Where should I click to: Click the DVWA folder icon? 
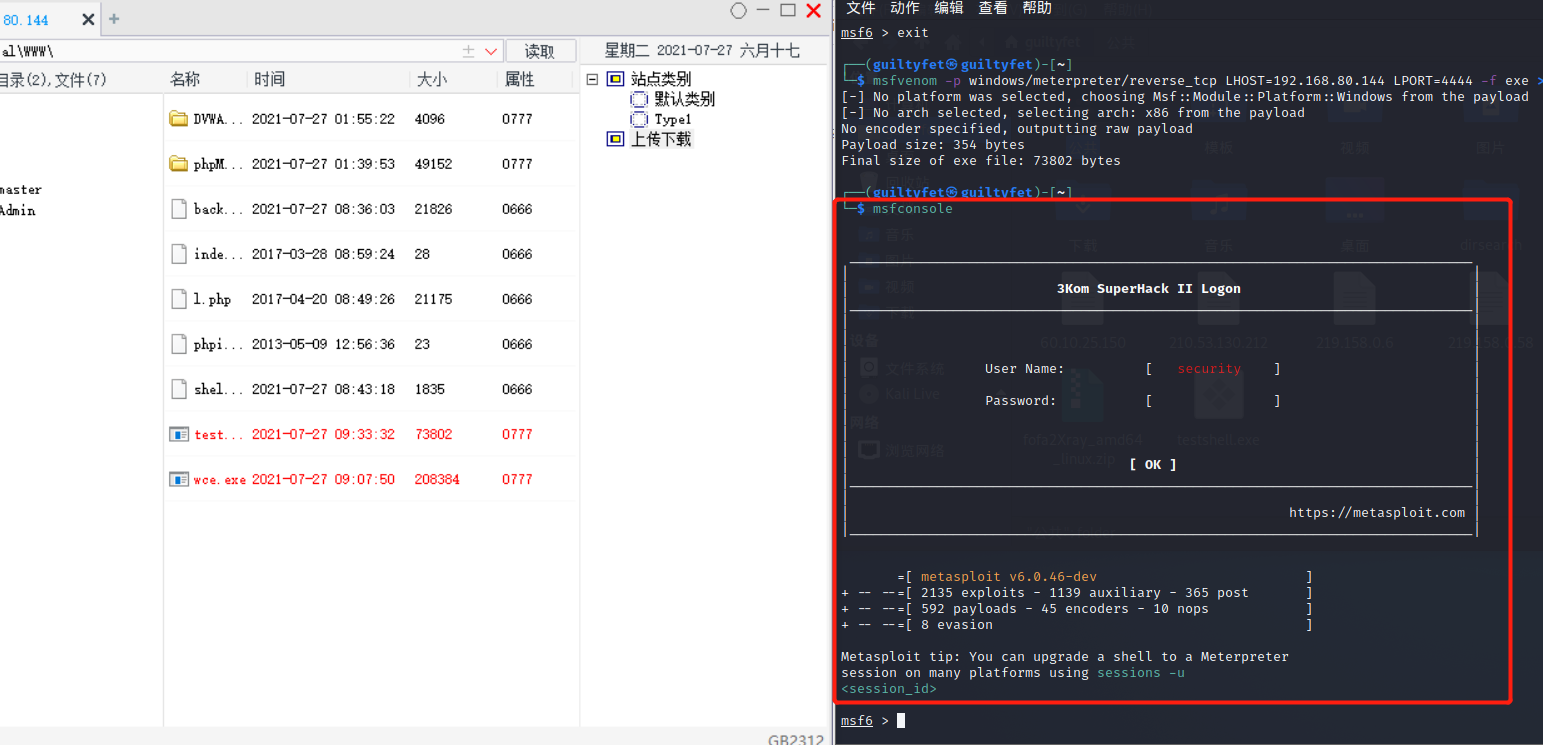pos(179,119)
